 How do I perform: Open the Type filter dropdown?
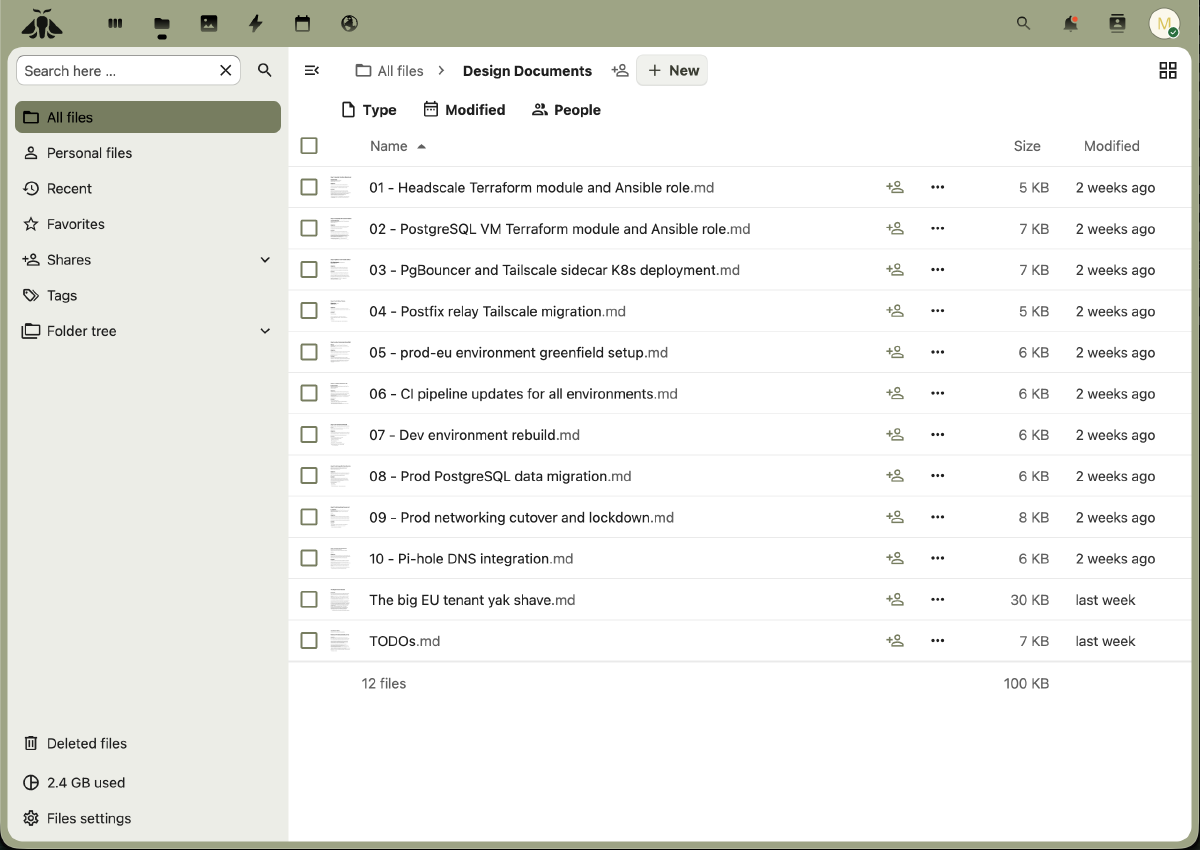click(369, 109)
